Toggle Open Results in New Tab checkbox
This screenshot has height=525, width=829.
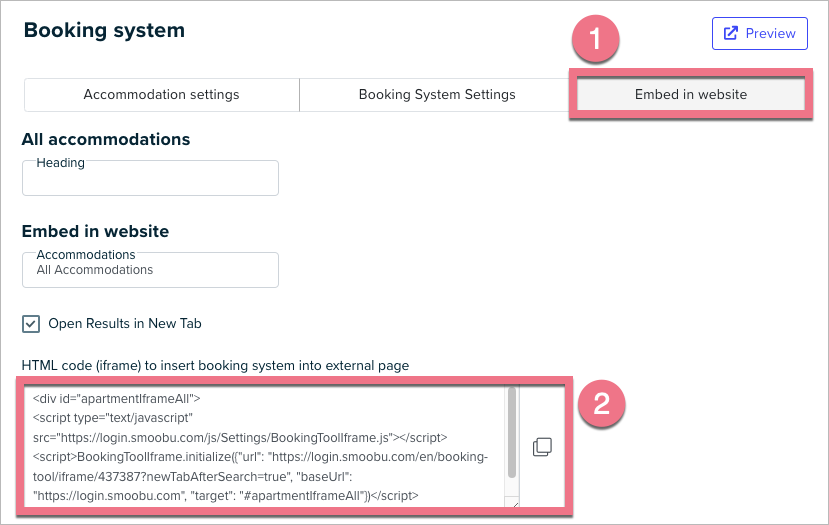[x=31, y=324]
